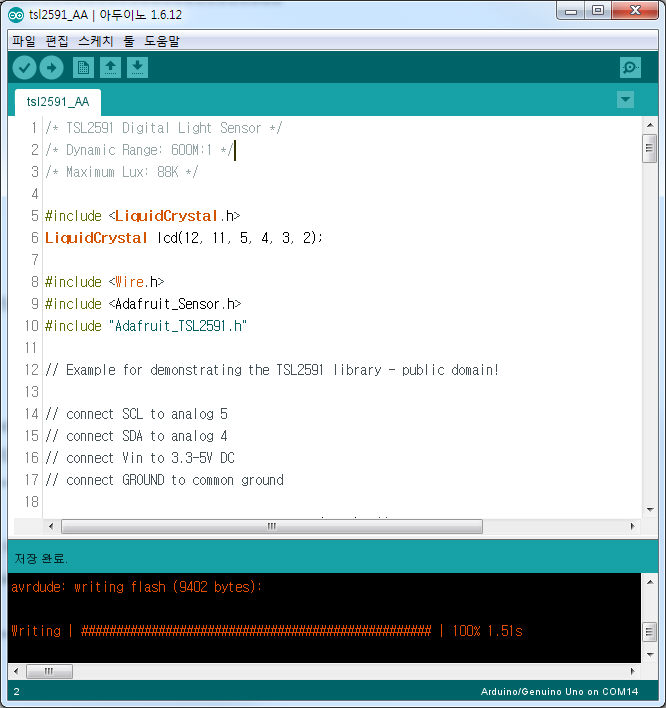Click the editor vertical scrollbar thumb
666x708 pixels.
point(649,148)
